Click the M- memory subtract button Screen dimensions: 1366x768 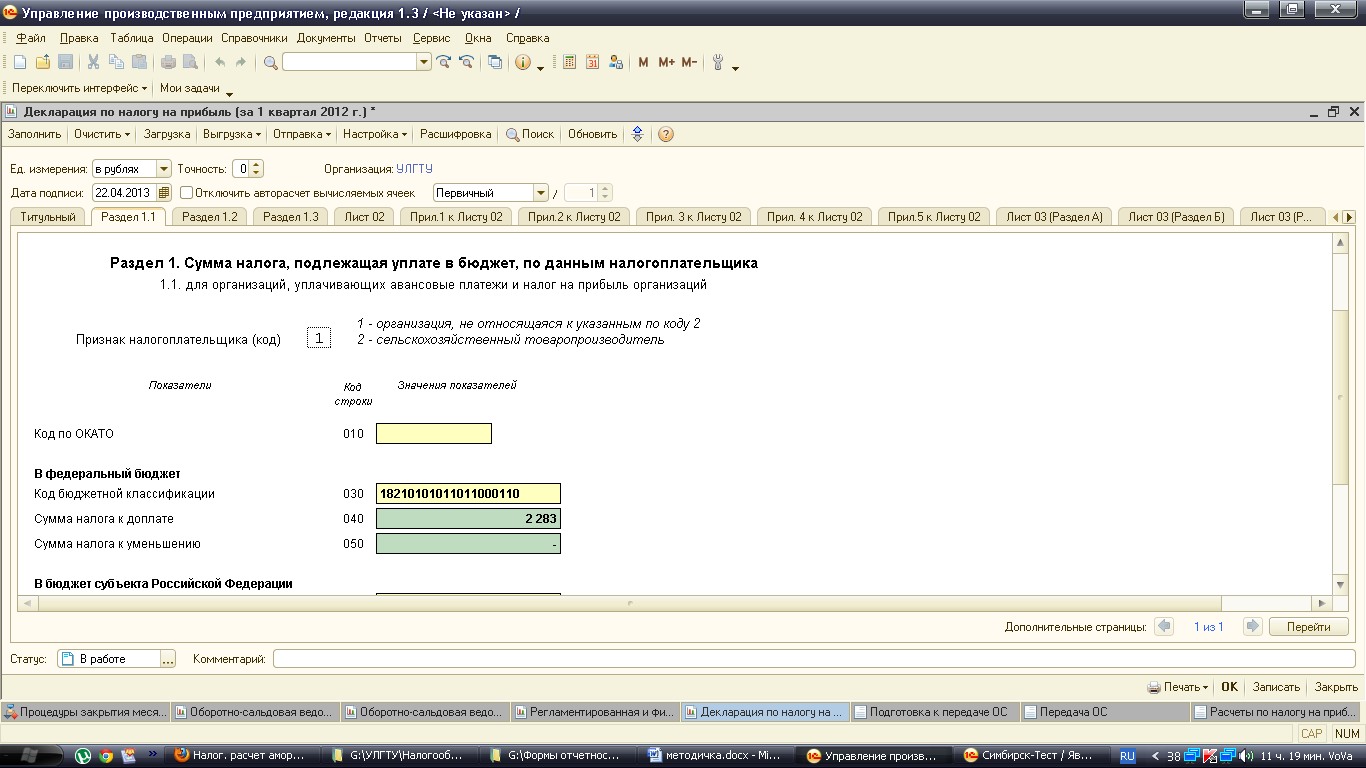click(x=689, y=62)
